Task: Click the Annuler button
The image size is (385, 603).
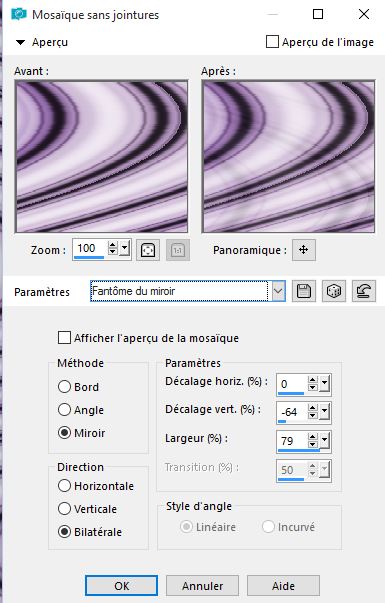Action: [x=202, y=586]
